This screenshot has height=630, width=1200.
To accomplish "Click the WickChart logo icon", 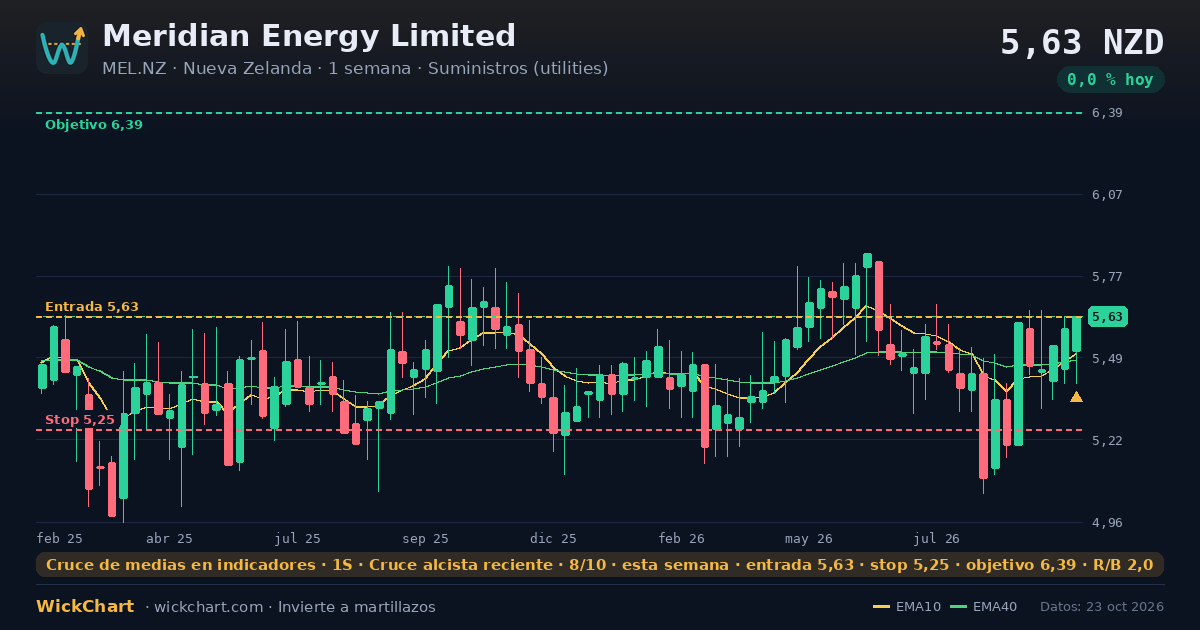I will click(62, 48).
